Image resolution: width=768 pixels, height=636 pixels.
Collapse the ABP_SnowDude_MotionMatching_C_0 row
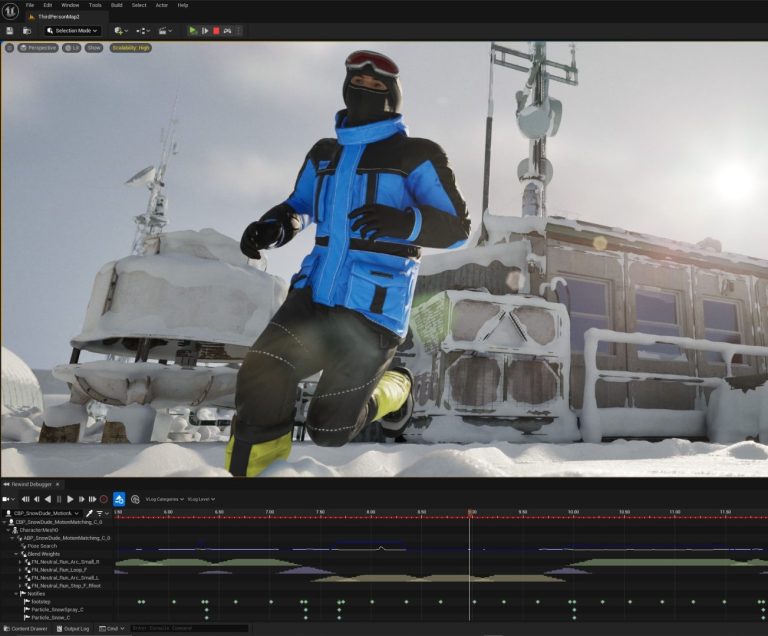pyautogui.click(x=13, y=538)
